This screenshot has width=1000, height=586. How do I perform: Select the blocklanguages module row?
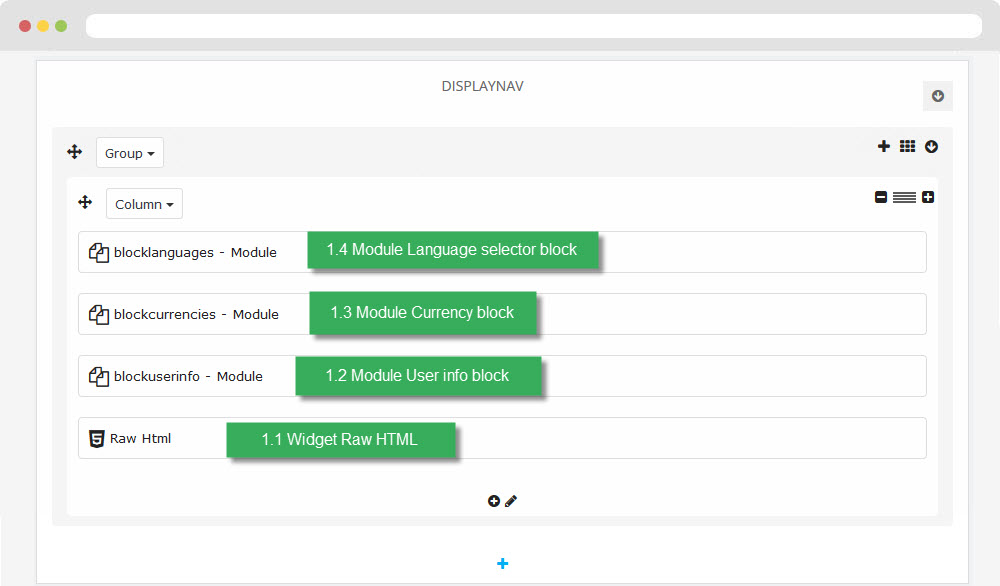pos(502,252)
